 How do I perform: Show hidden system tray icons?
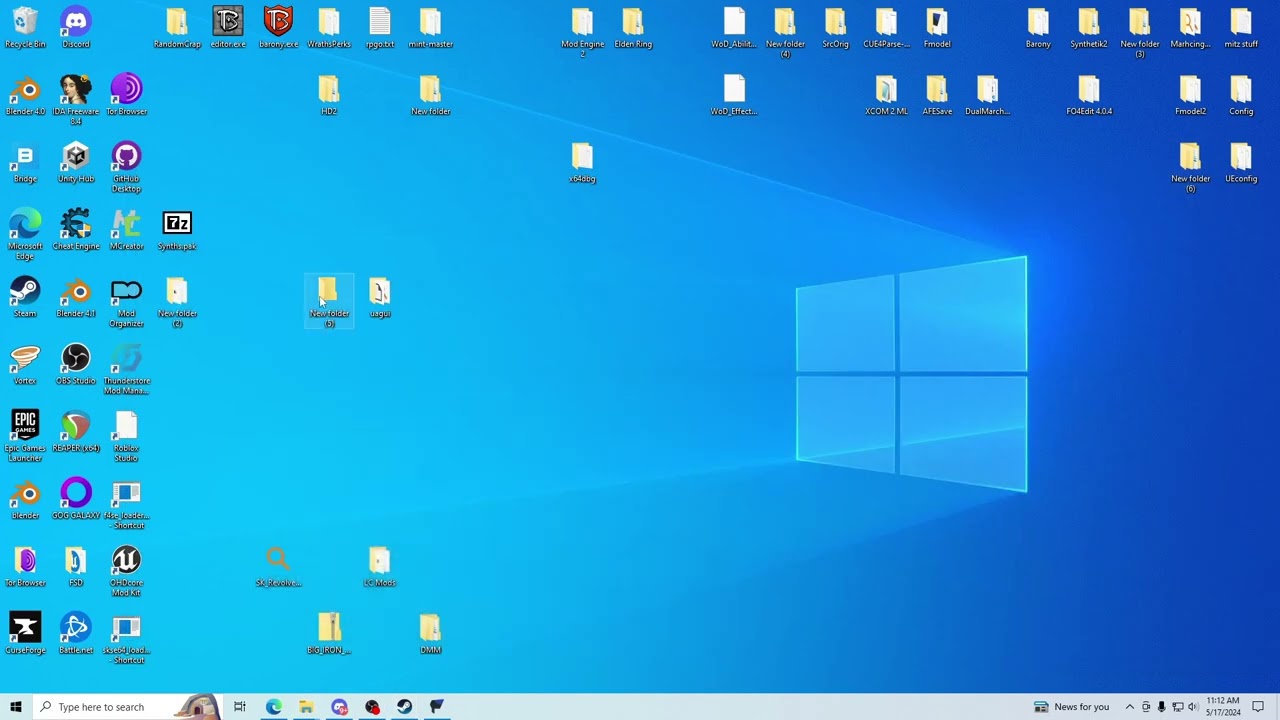point(1130,707)
